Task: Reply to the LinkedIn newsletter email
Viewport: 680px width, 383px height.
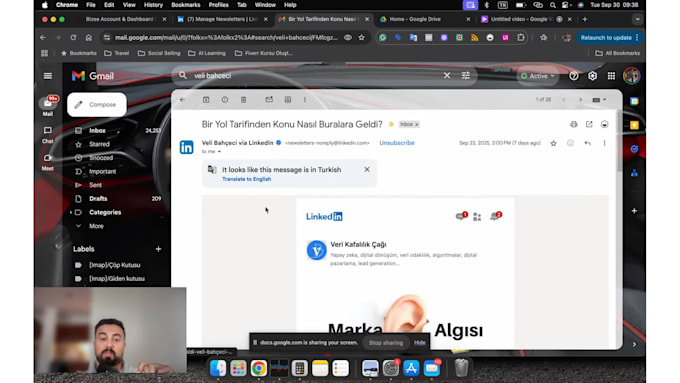Action: click(588, 143)
